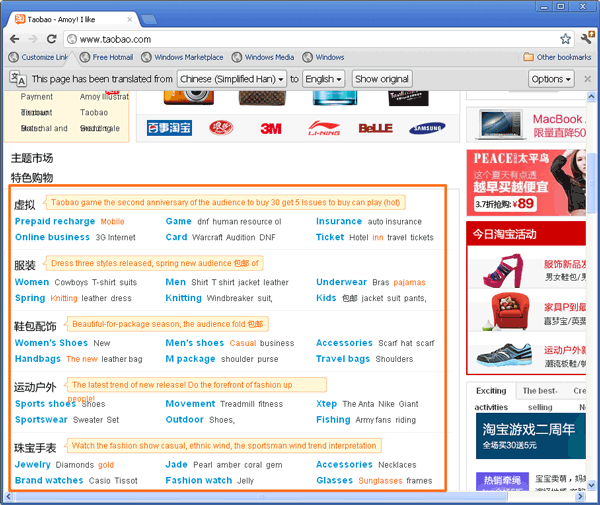Open the Insurance category link

339,221
